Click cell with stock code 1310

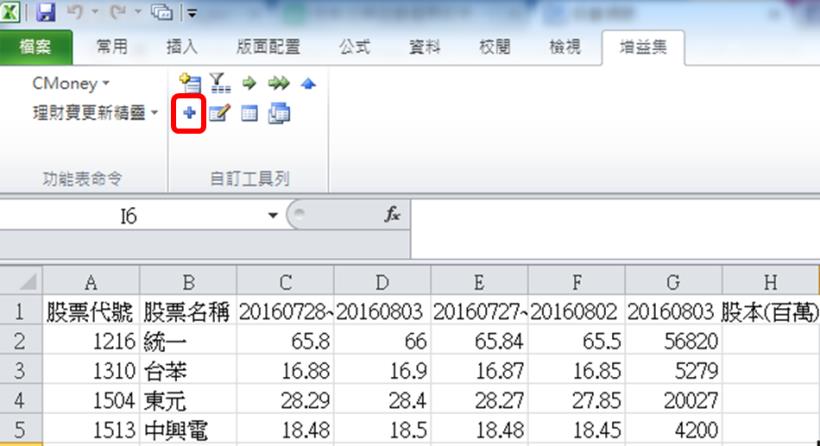91,370
